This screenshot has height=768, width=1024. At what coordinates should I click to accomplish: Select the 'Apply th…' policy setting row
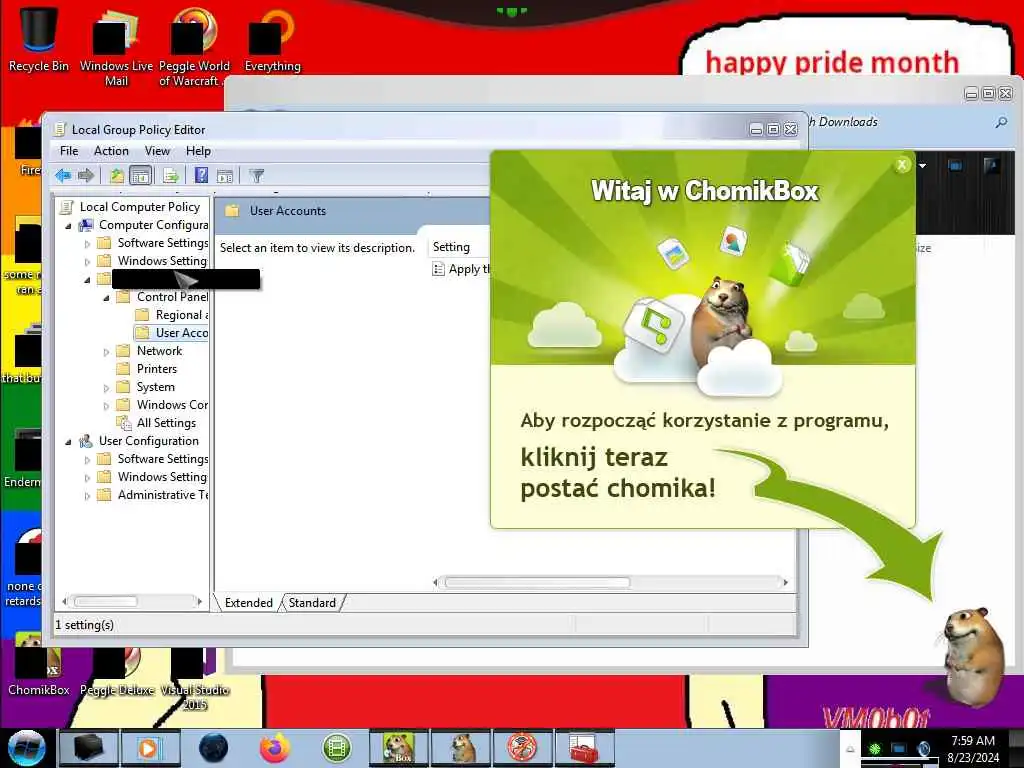[x=461, y=269]
